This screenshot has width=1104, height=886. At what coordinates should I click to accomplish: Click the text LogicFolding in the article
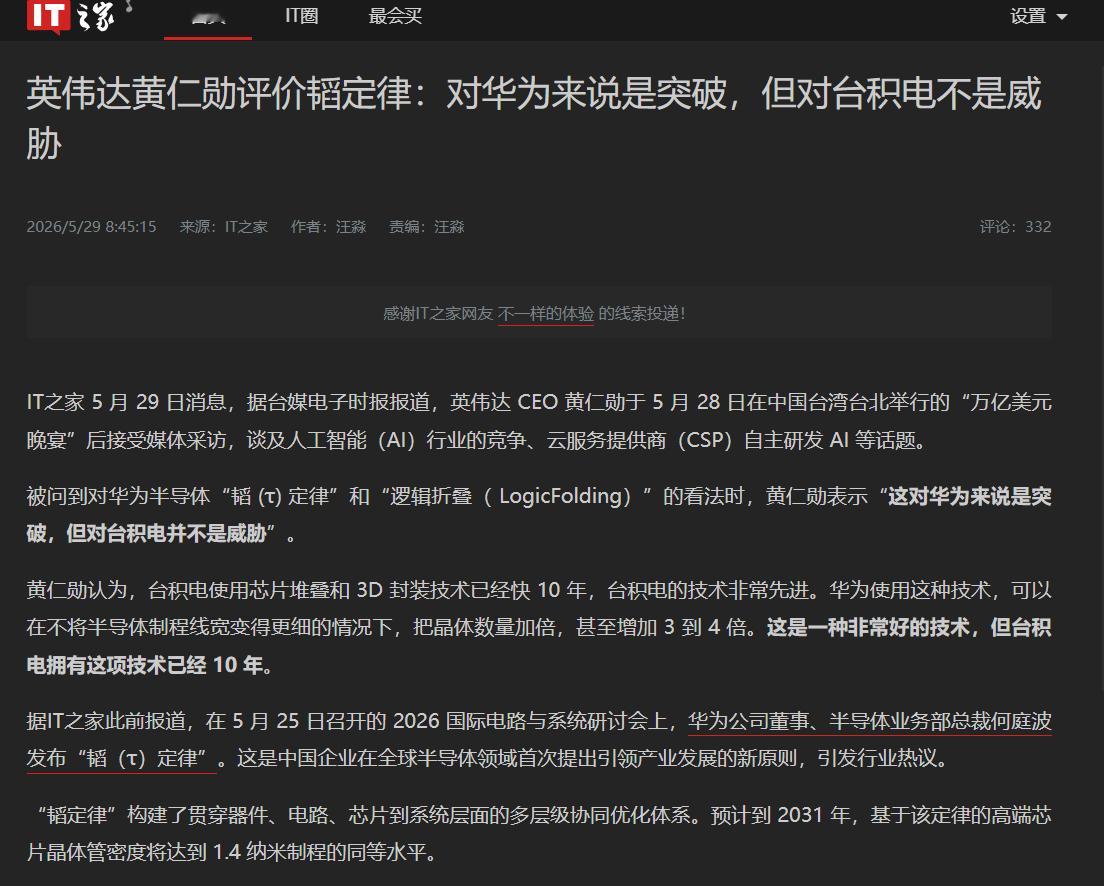560,497
